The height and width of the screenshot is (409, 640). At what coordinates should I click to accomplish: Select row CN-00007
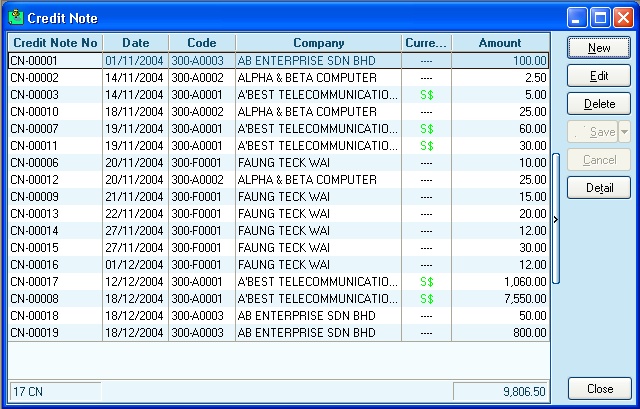[x=278, y=129]
